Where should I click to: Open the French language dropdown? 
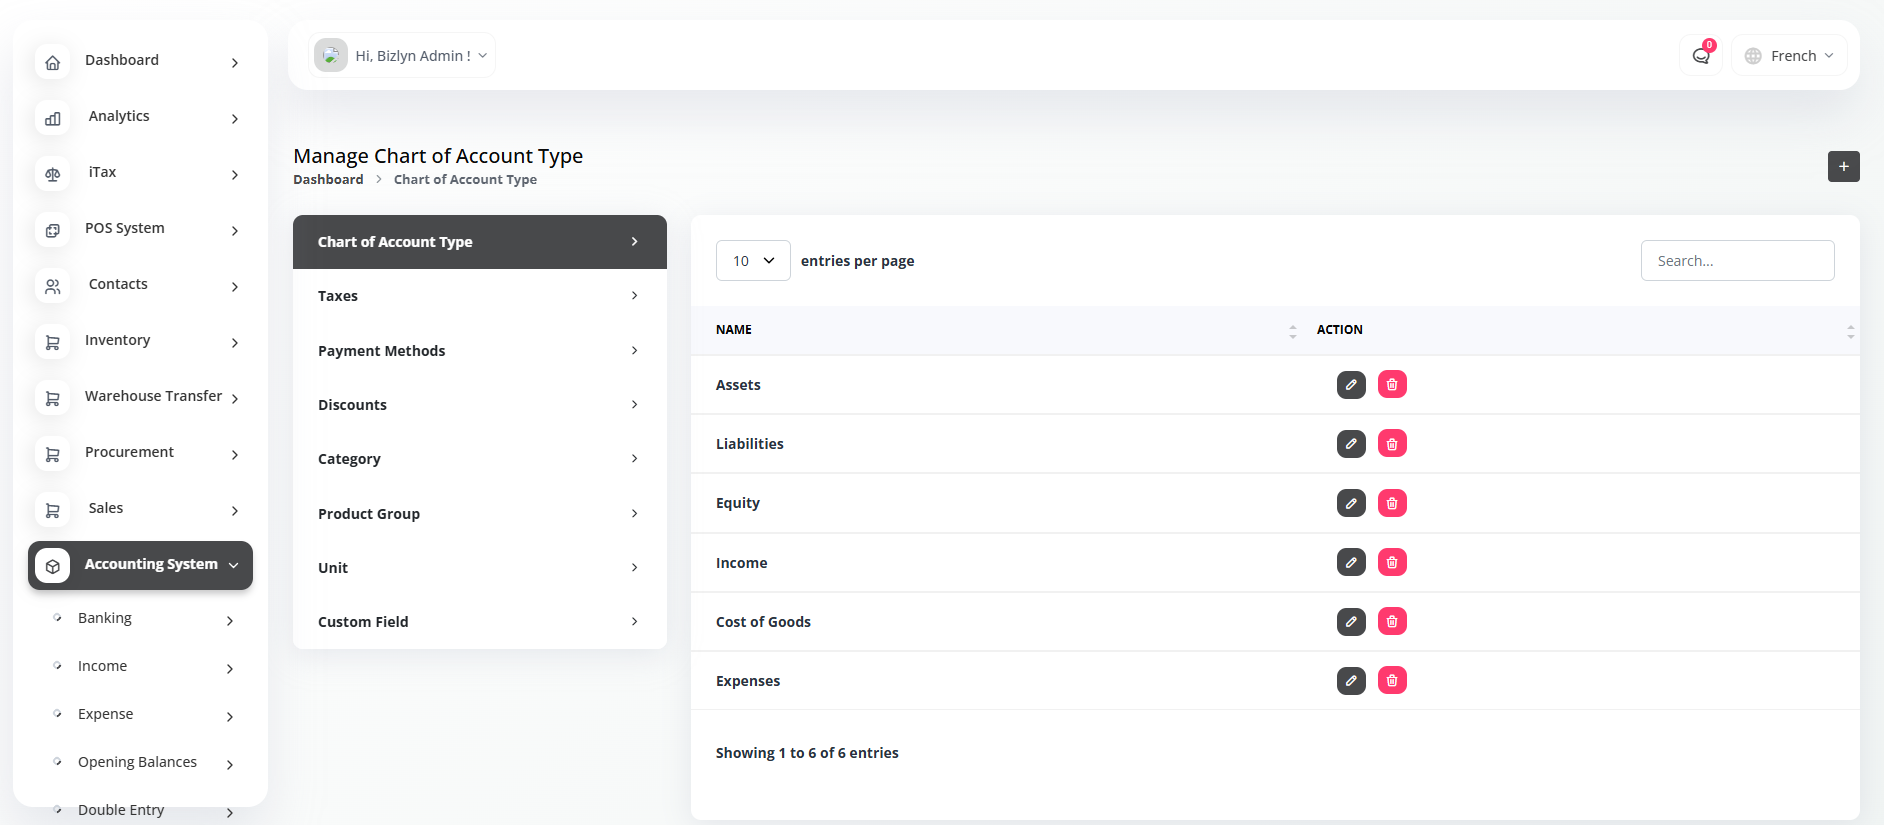tap(1789, 56)
